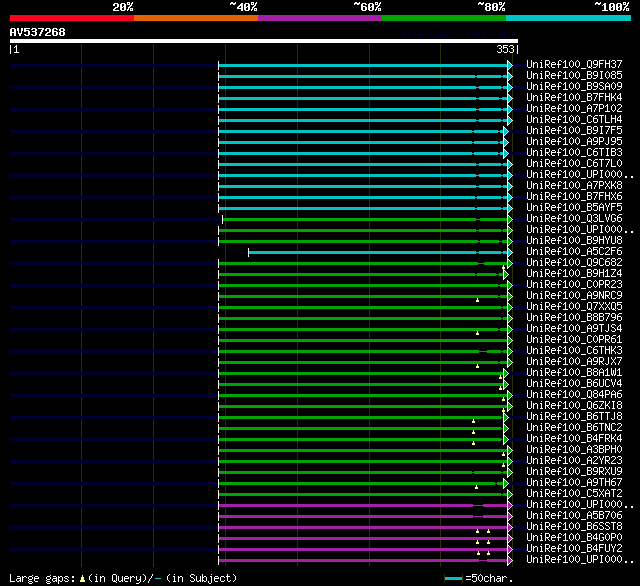Click the arrowhead ending the Q9FH37 alignment
Image resolution: width=640 pixels, height=586 pixels.
coord(510,65)
